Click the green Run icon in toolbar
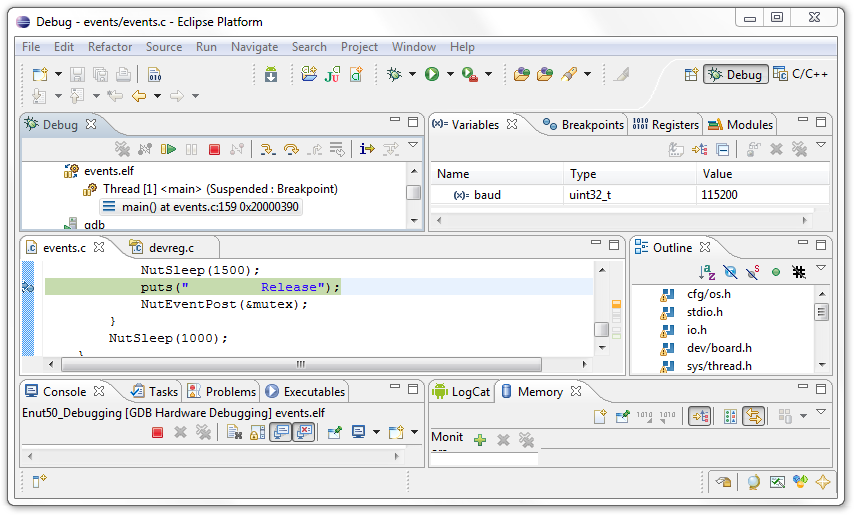This screenshot has width=854, height=515. (x=432, y=74)
